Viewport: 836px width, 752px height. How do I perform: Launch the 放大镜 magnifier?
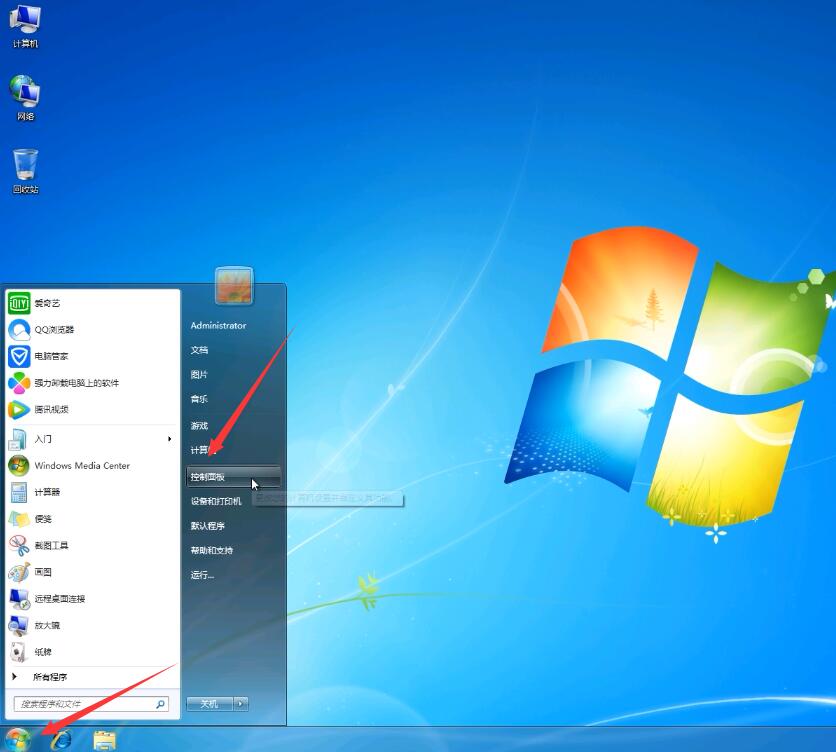coord(92,626)
